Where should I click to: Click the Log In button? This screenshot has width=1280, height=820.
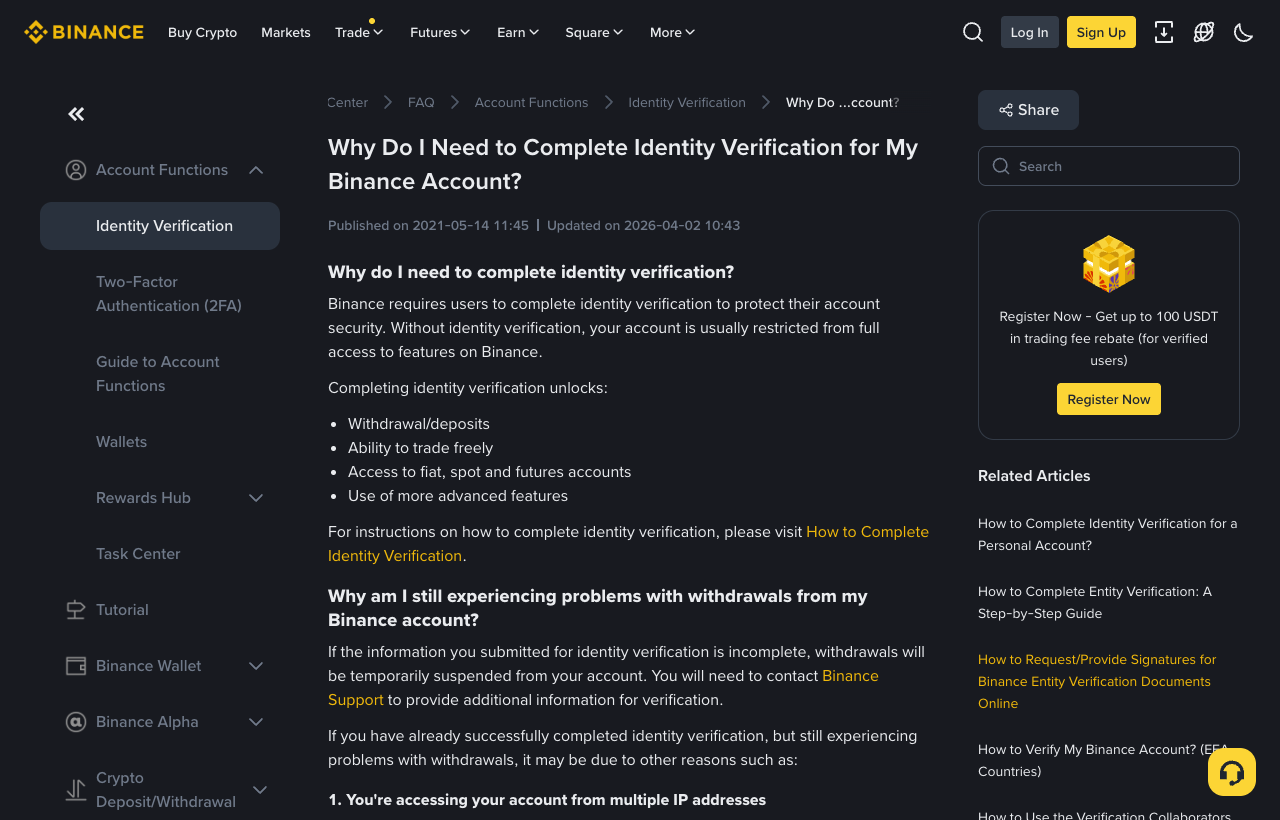tap(1030, 32)
